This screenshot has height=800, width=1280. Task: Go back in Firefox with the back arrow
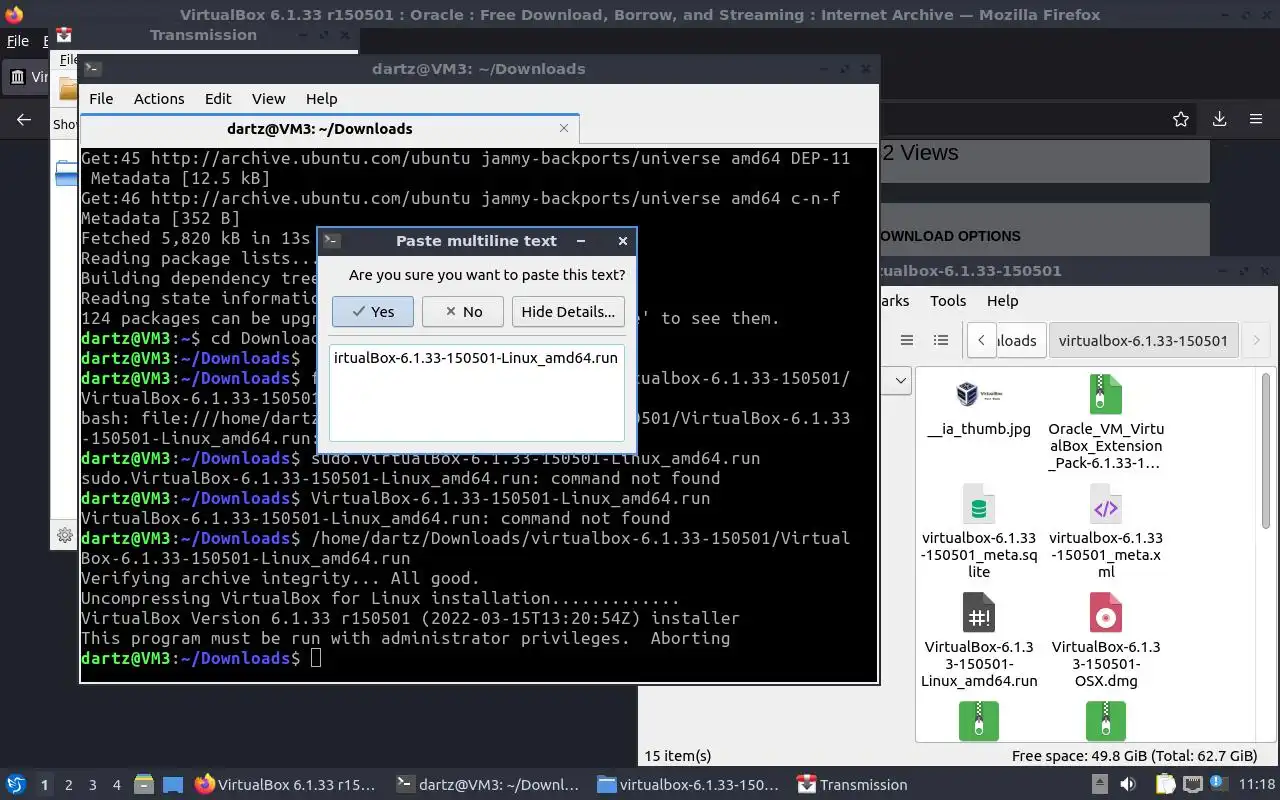point(24,120)
